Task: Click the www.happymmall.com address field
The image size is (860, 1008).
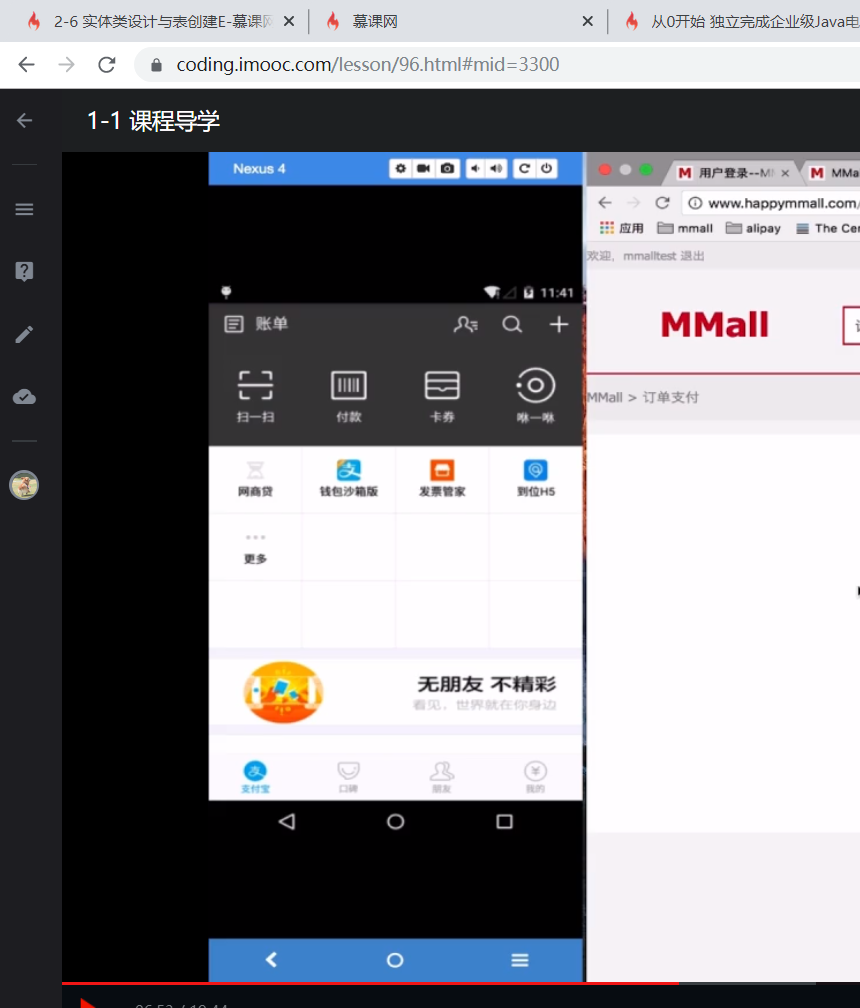Action: [771, 203]
